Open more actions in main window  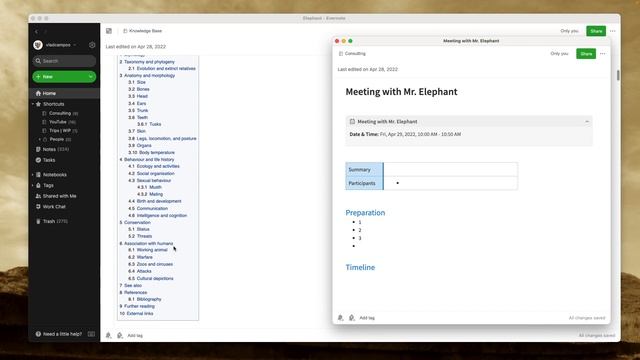pyautogui.click(x=613, y=31)
